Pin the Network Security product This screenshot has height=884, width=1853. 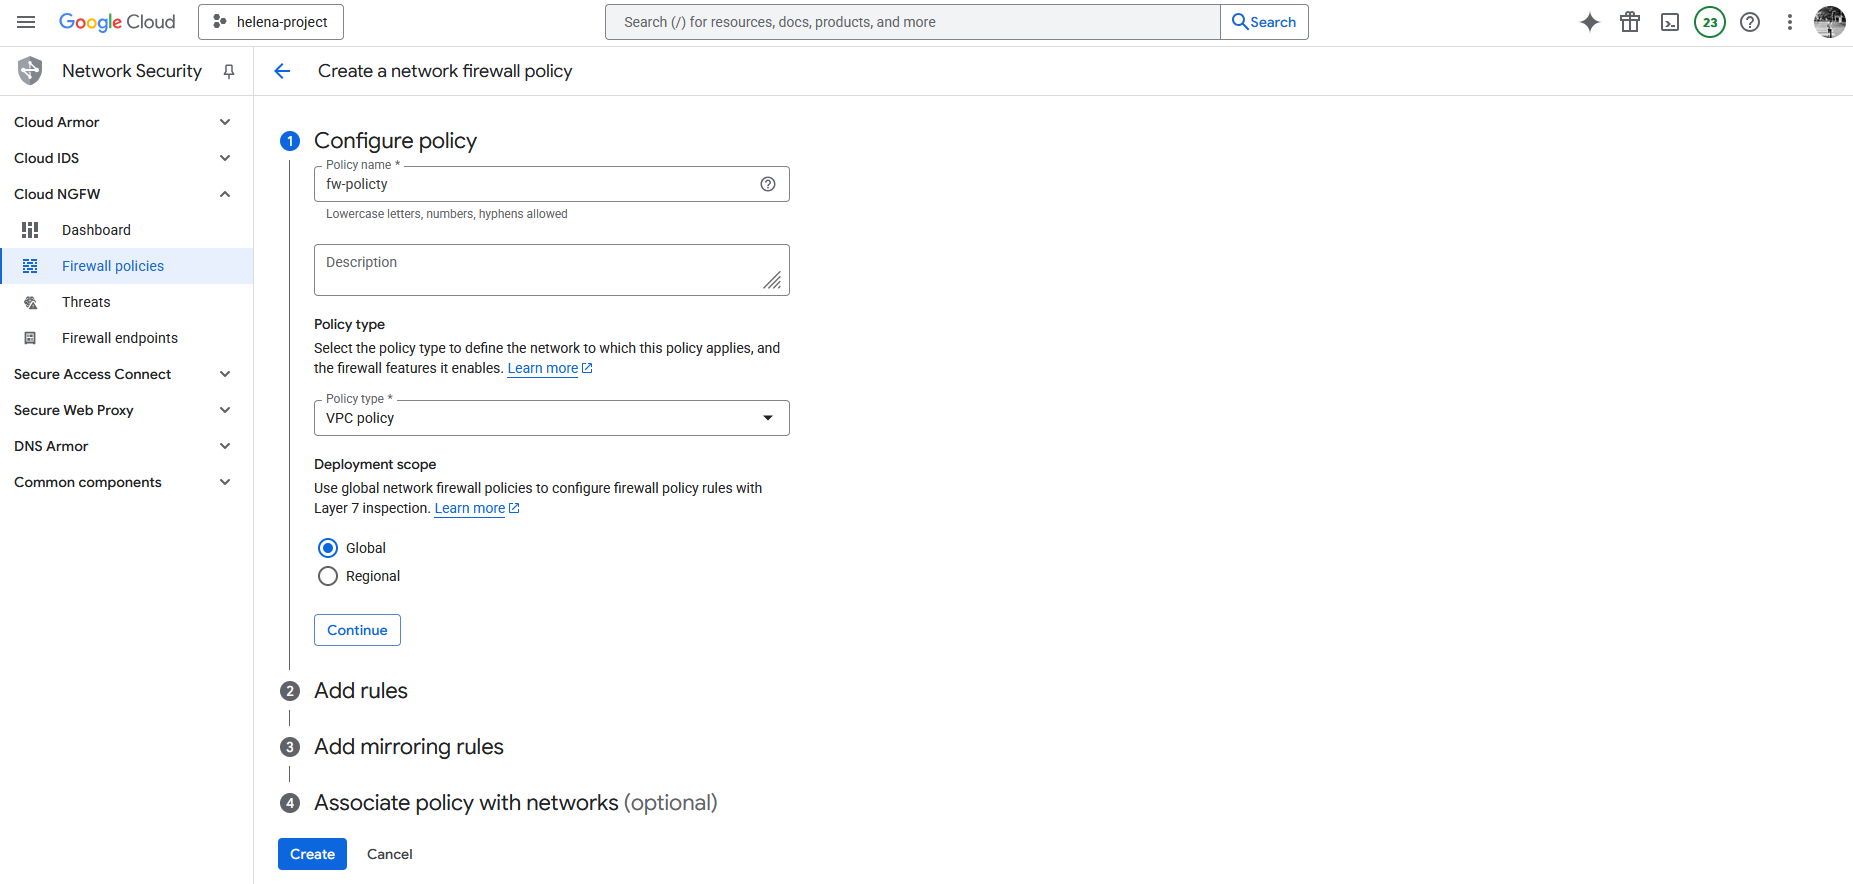pyautogui.click(x=229, y=71)
